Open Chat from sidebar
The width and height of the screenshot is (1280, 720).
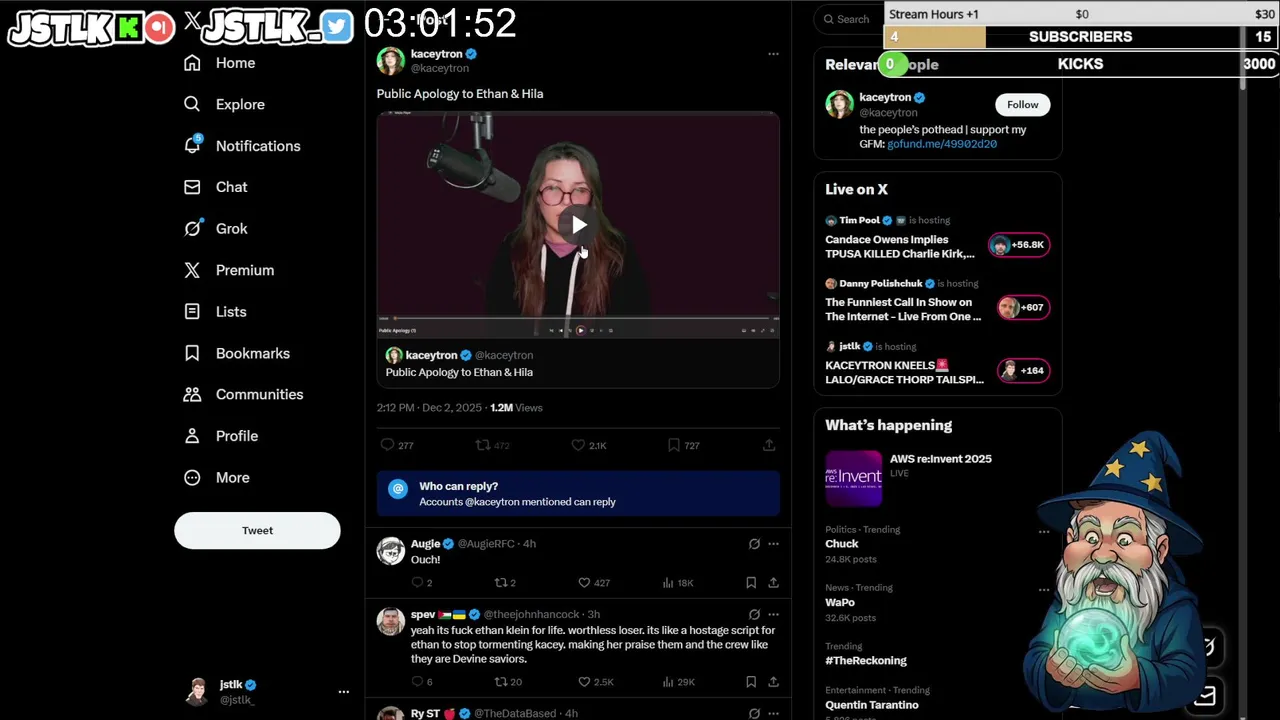click(x=217, y=187)
